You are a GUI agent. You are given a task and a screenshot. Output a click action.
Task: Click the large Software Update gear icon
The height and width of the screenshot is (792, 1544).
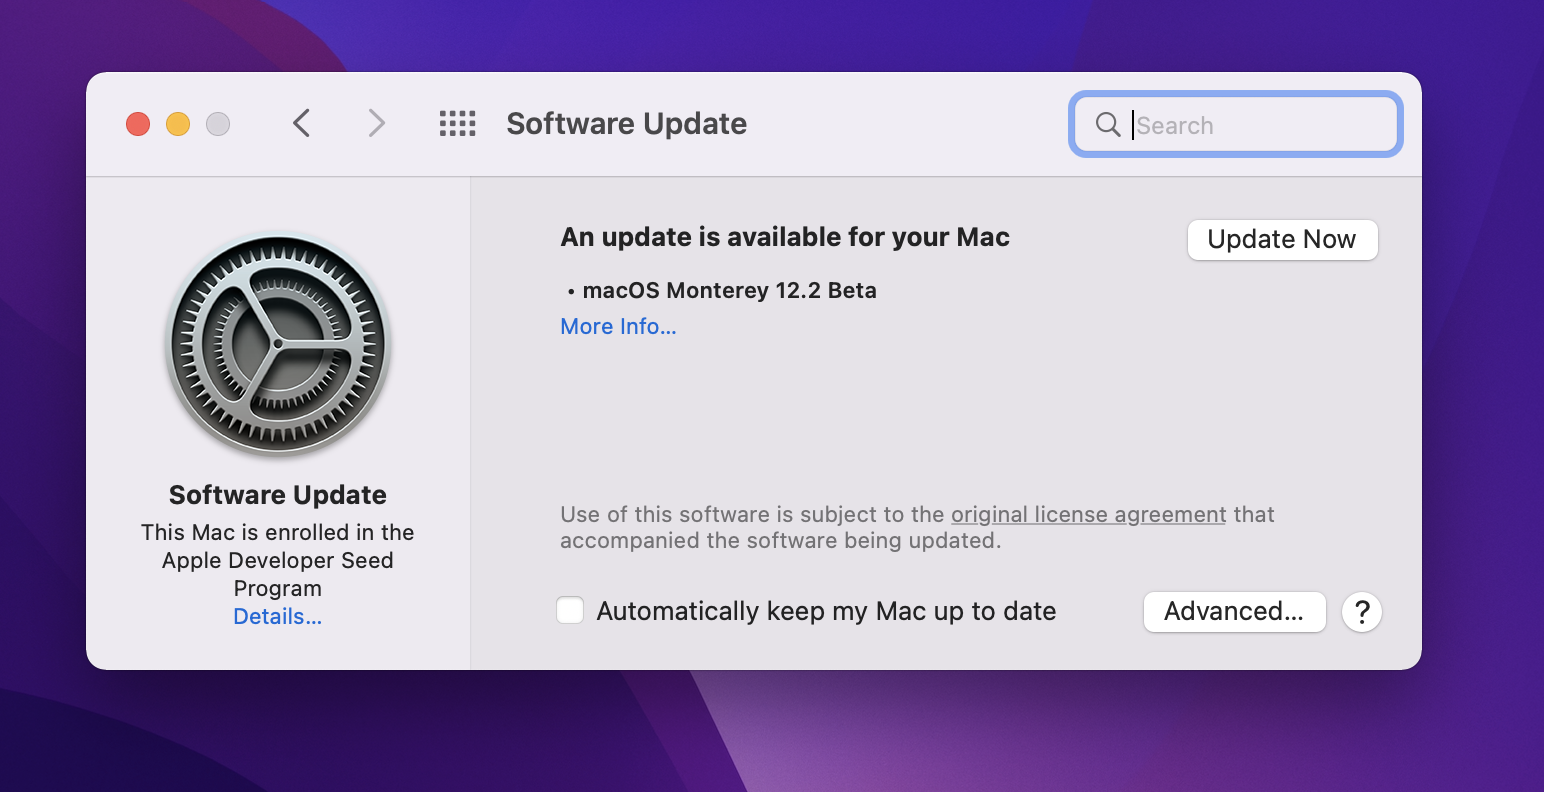[278, 345]
